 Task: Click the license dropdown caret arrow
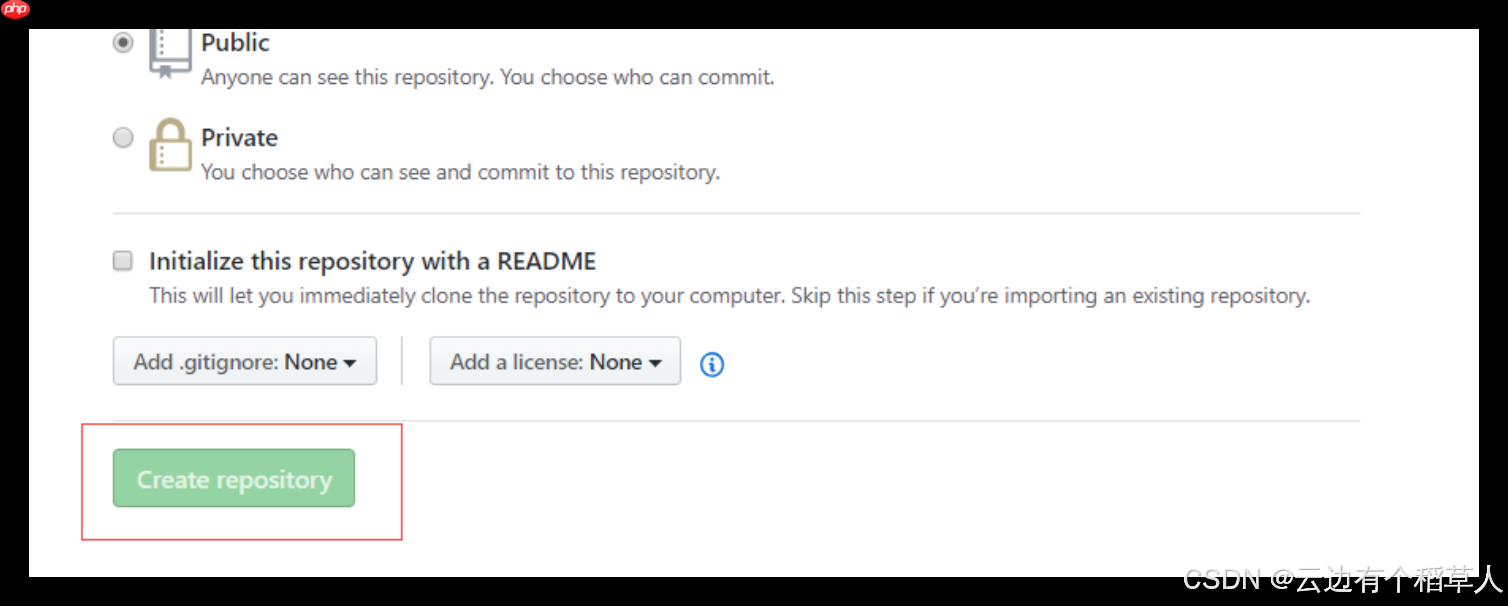pyautogui.click(x=656, y=364)
